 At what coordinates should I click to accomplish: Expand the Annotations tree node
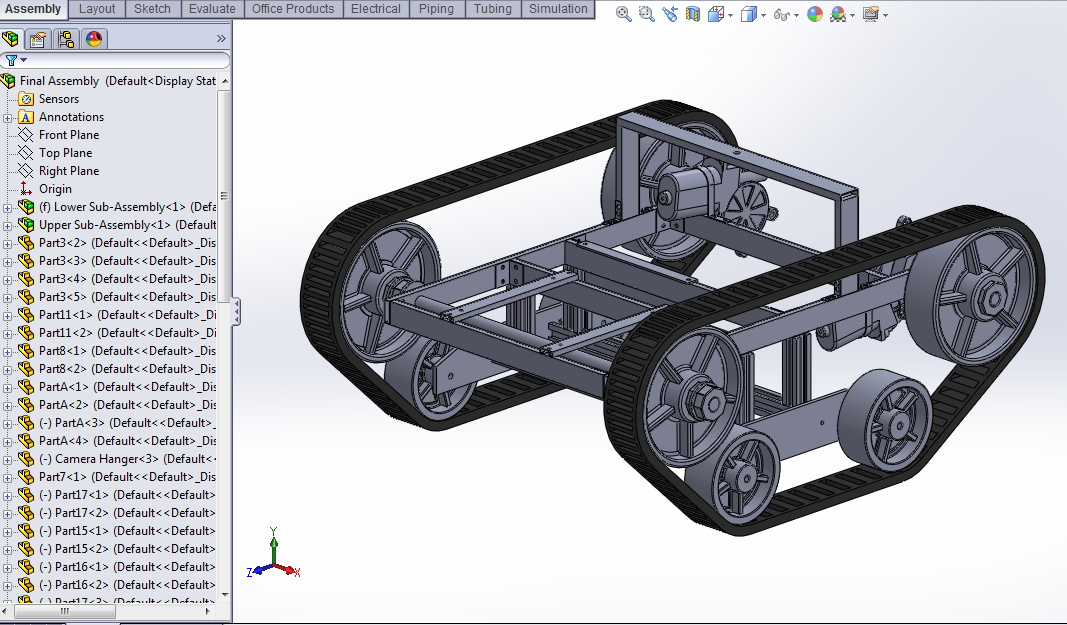pos(7,118)
